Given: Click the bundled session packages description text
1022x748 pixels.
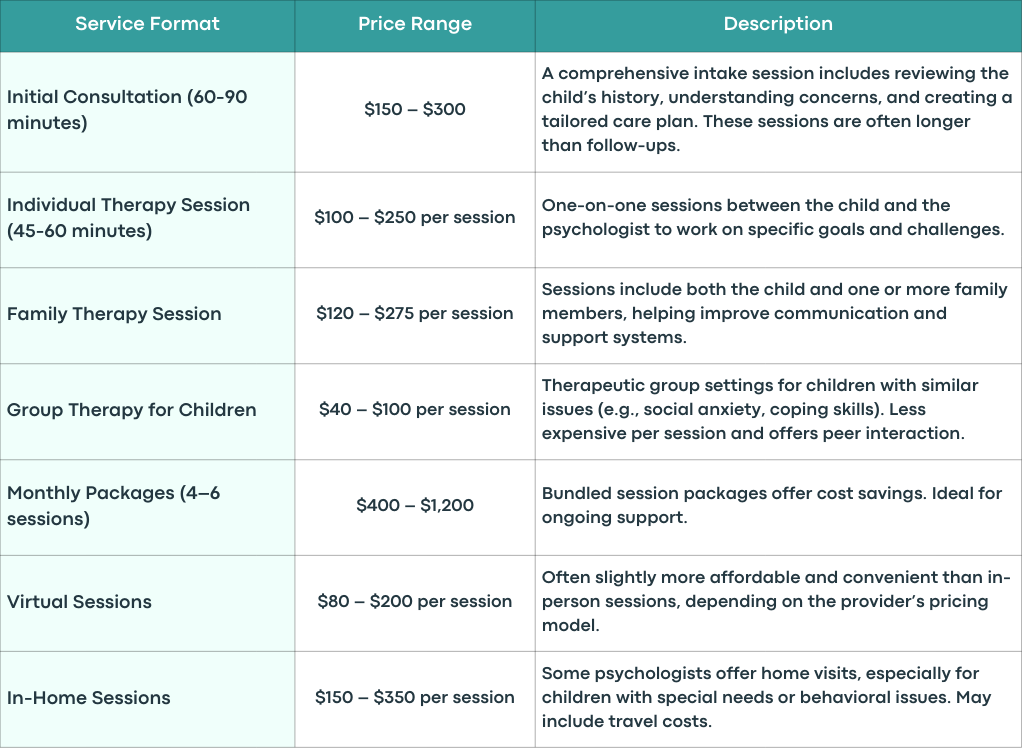Looking at the screenshot, I should 772,506.
